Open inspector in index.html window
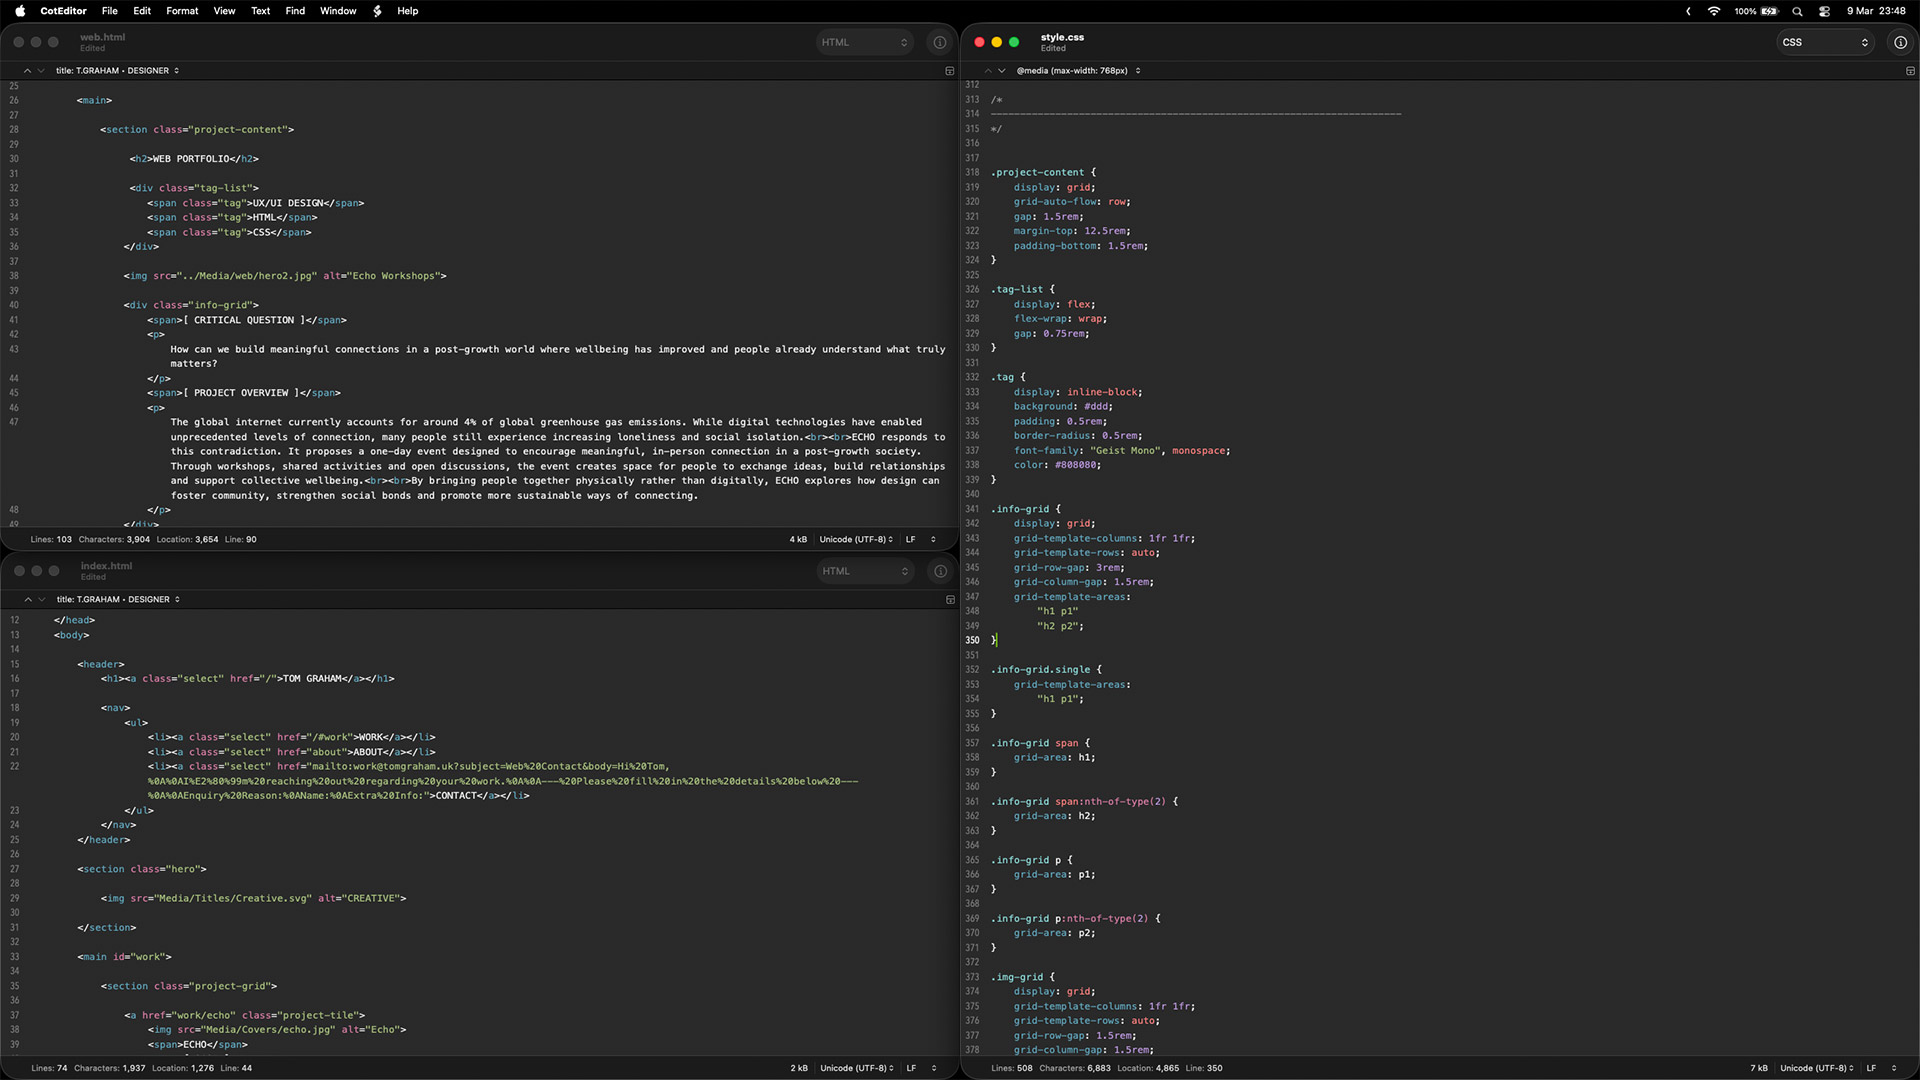This screenshot has width=1920, height=1080. [x=940, y=571]
